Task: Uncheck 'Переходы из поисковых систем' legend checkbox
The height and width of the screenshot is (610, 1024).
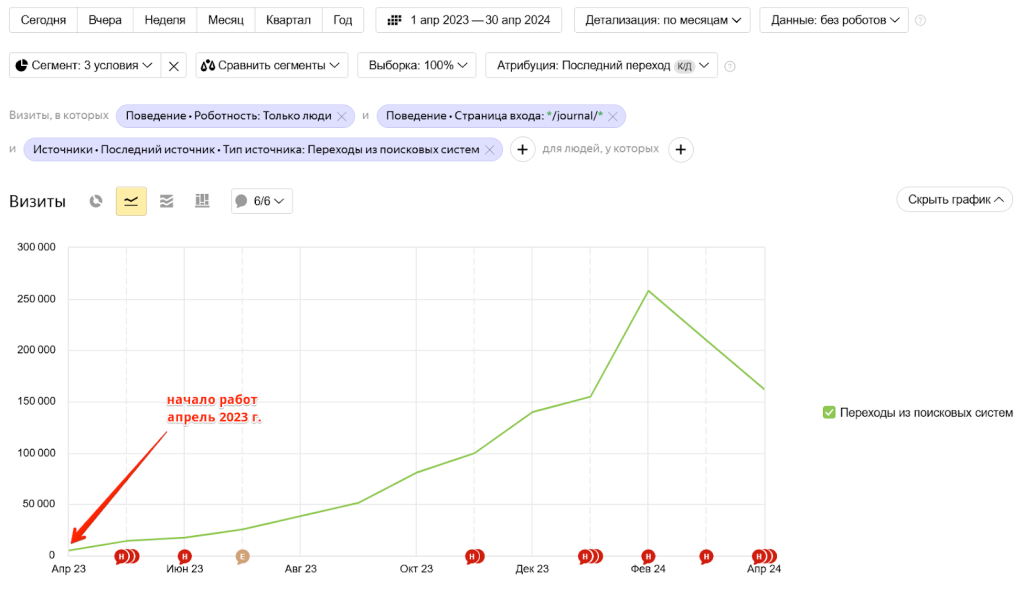Action: (x=828, y=412)
